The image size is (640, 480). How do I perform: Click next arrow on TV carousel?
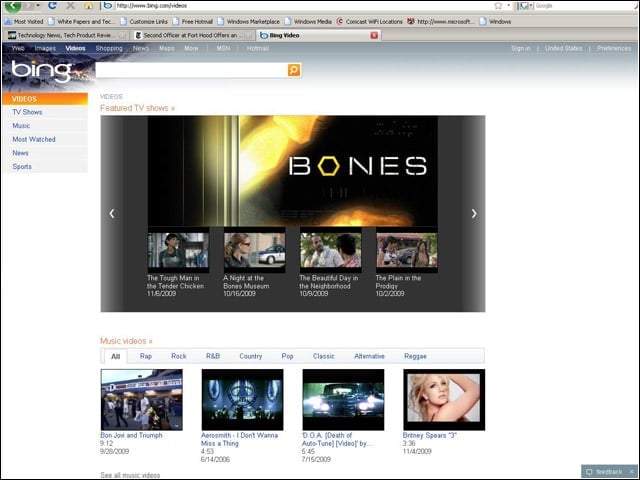tap(474, 213)
